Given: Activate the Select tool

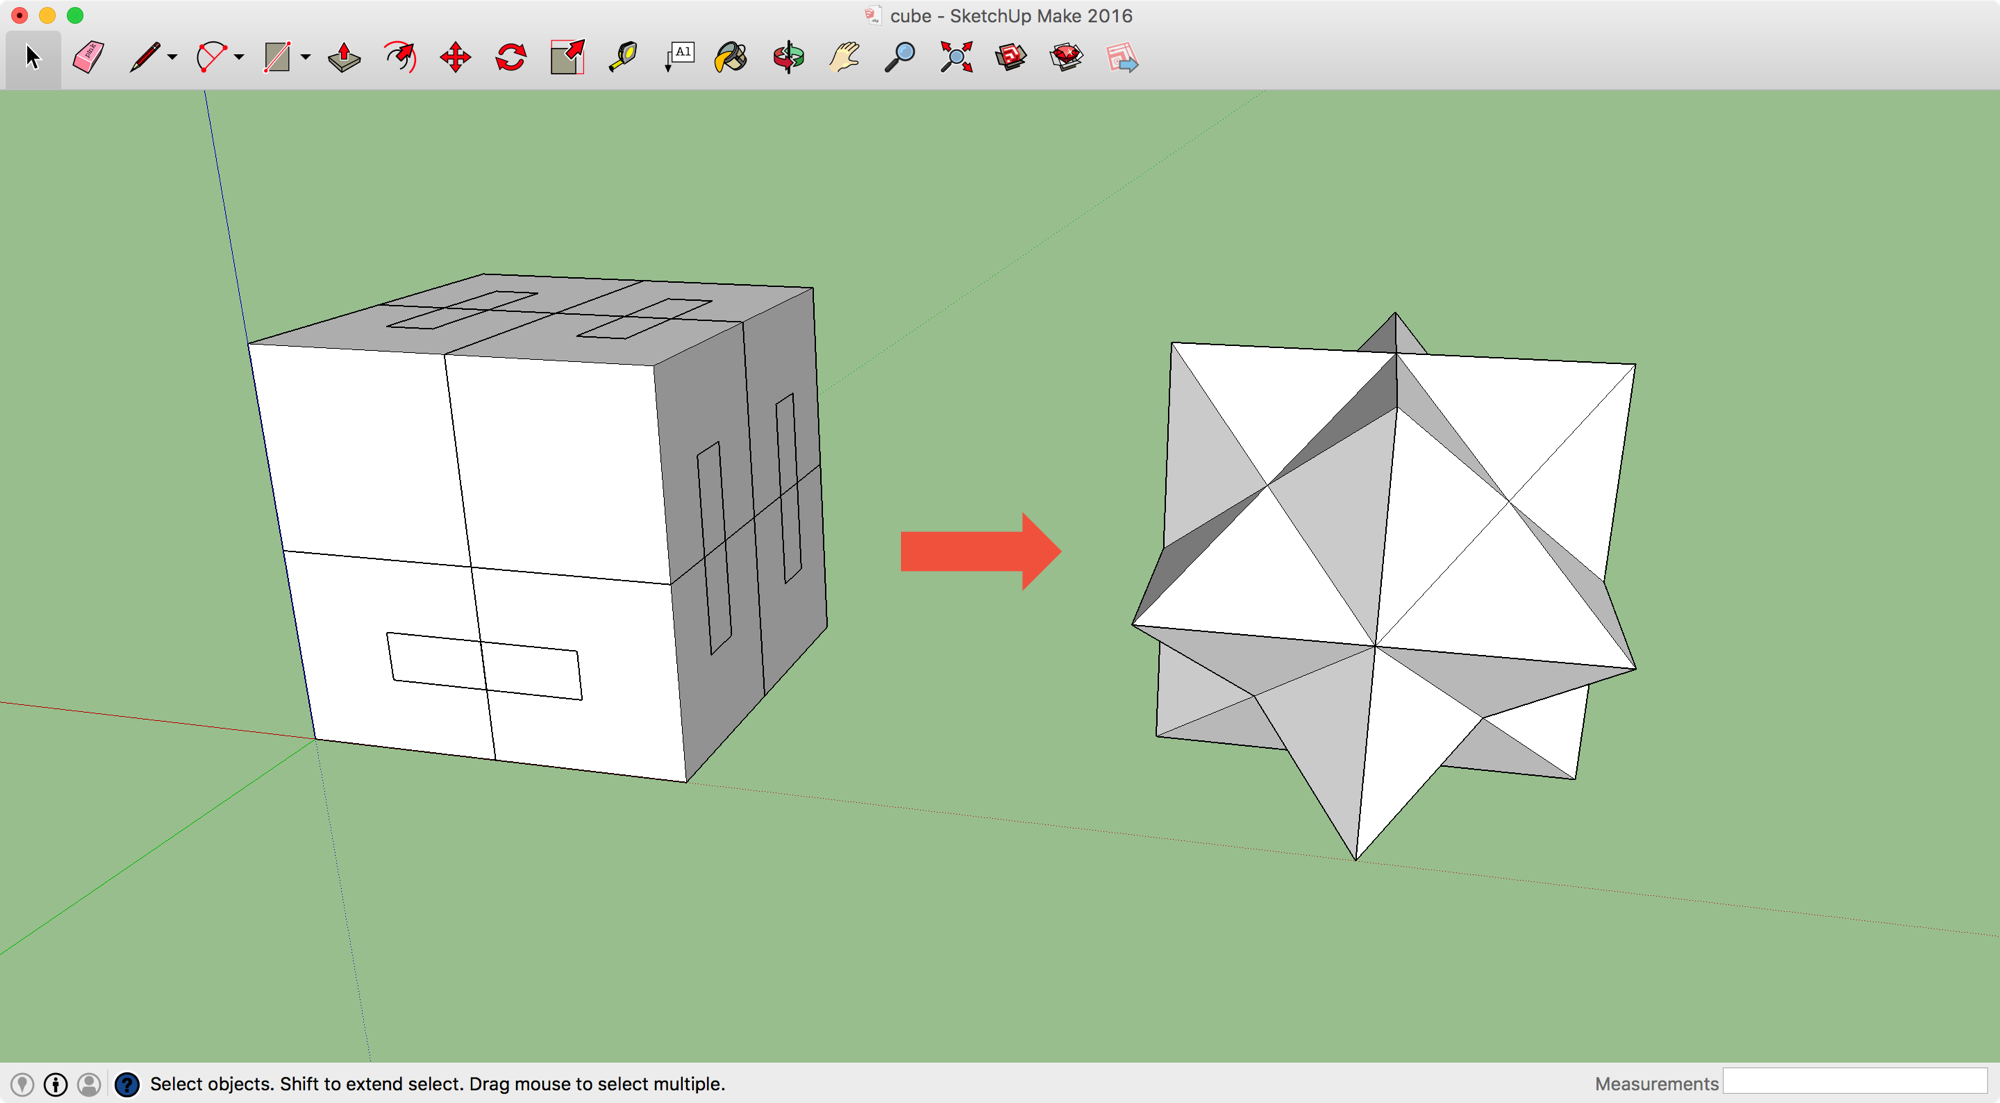Looking at the screenshot, I should (x=32, y=58).
